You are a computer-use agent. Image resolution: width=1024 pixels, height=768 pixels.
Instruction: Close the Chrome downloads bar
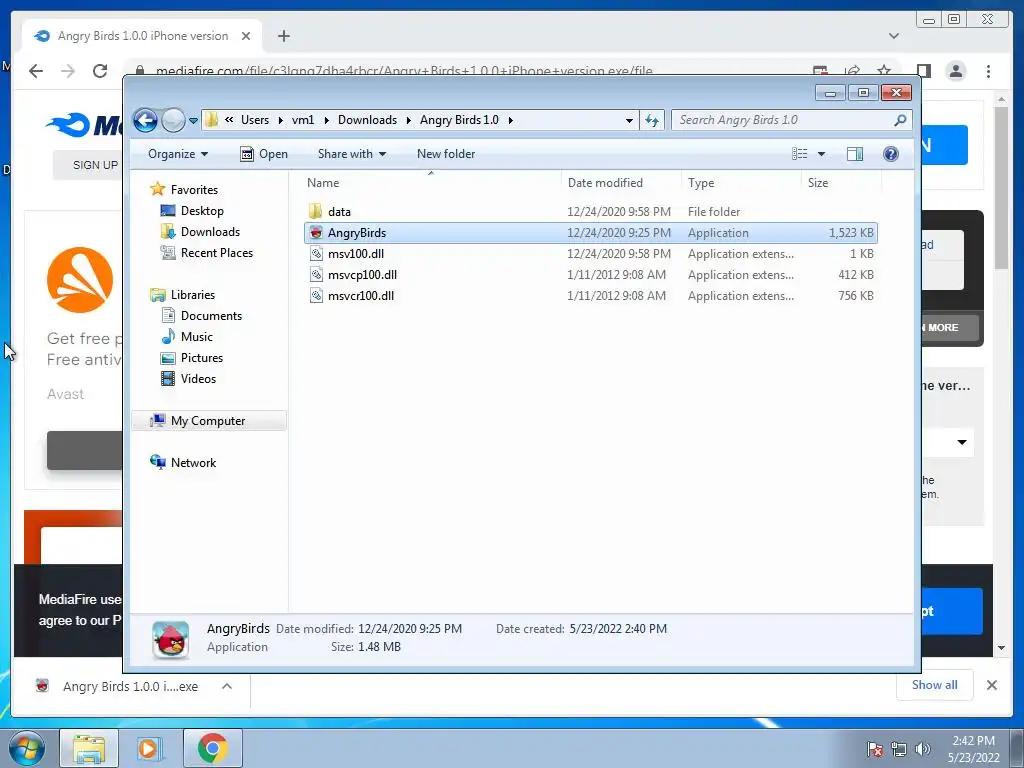tap(991, 685)
